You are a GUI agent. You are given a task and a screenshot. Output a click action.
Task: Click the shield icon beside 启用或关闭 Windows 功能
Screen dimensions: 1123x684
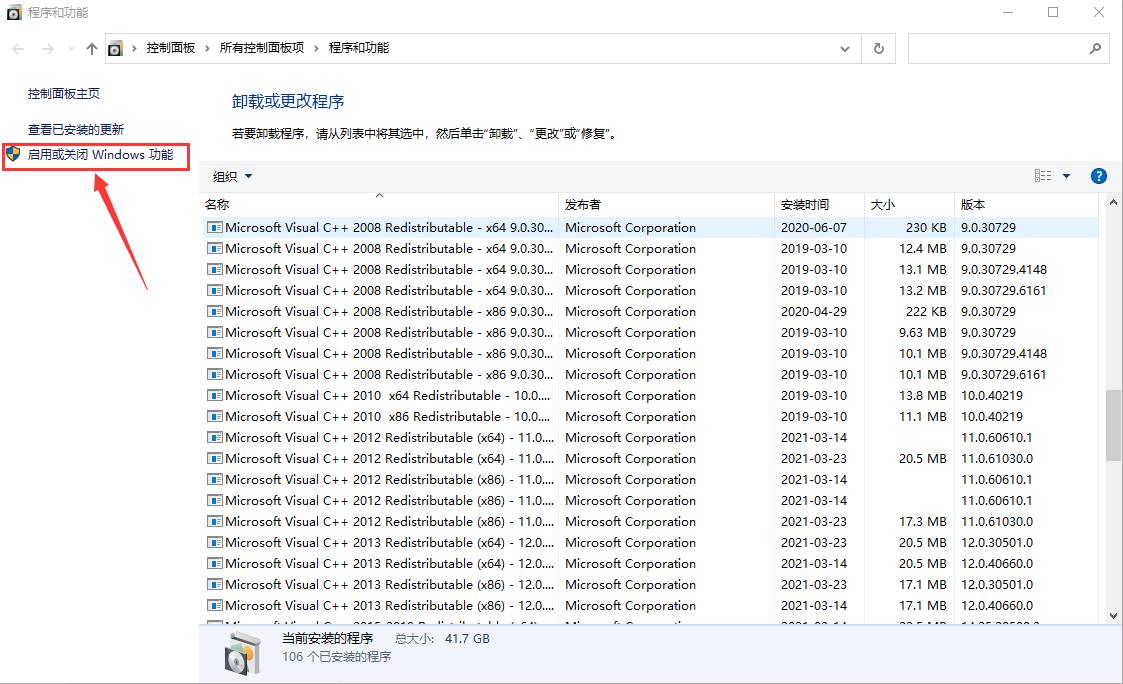tap(13, 156)
